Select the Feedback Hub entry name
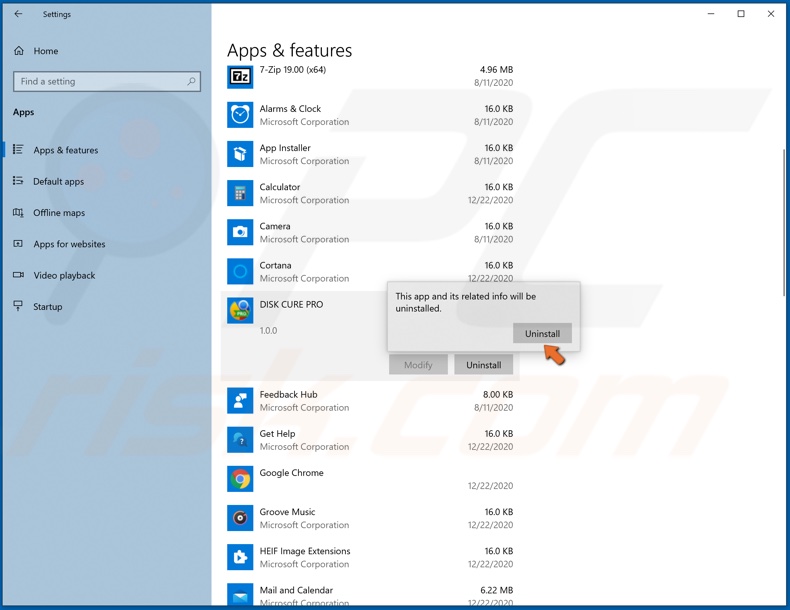790x610 pixels. coord(288,394)
